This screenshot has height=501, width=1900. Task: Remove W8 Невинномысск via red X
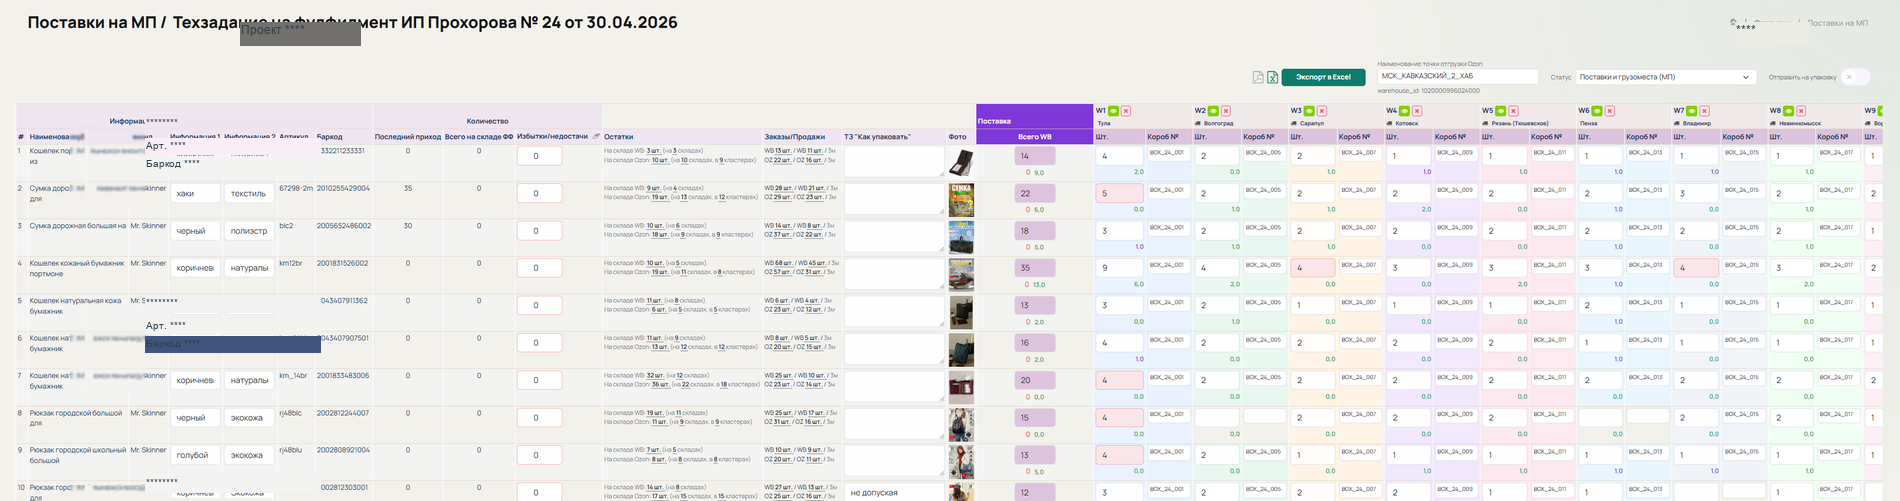pos(1801,111)
